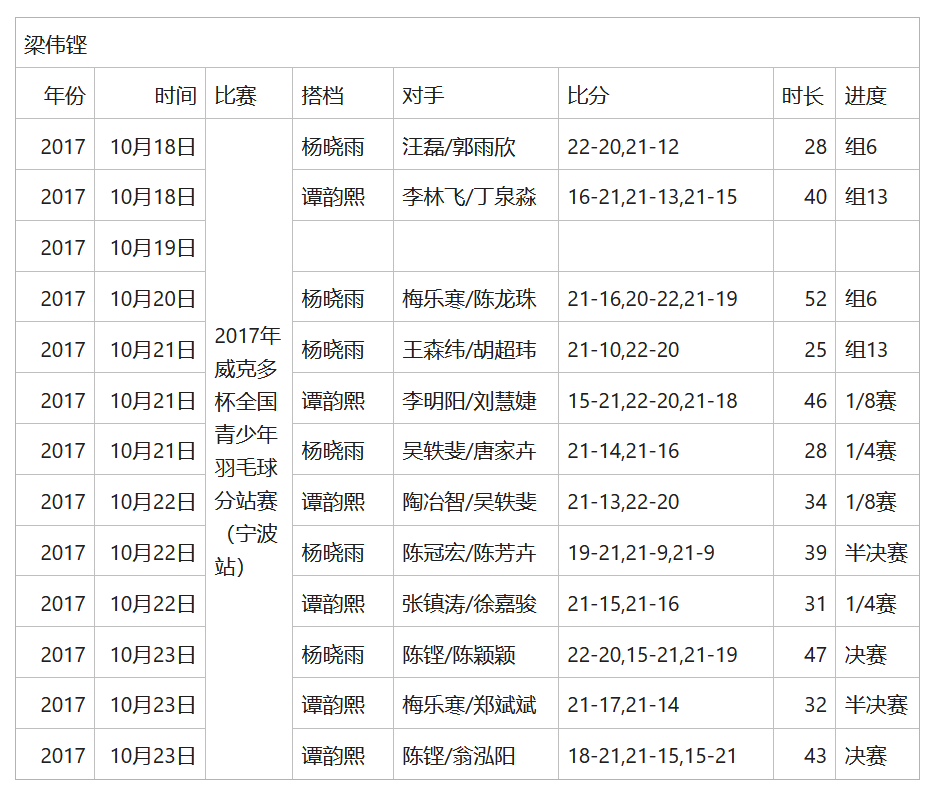Select opponent 张镇涛/徐嘉骏
The height and width of the screenshot is (789, 945).
[x=469, y=603]
